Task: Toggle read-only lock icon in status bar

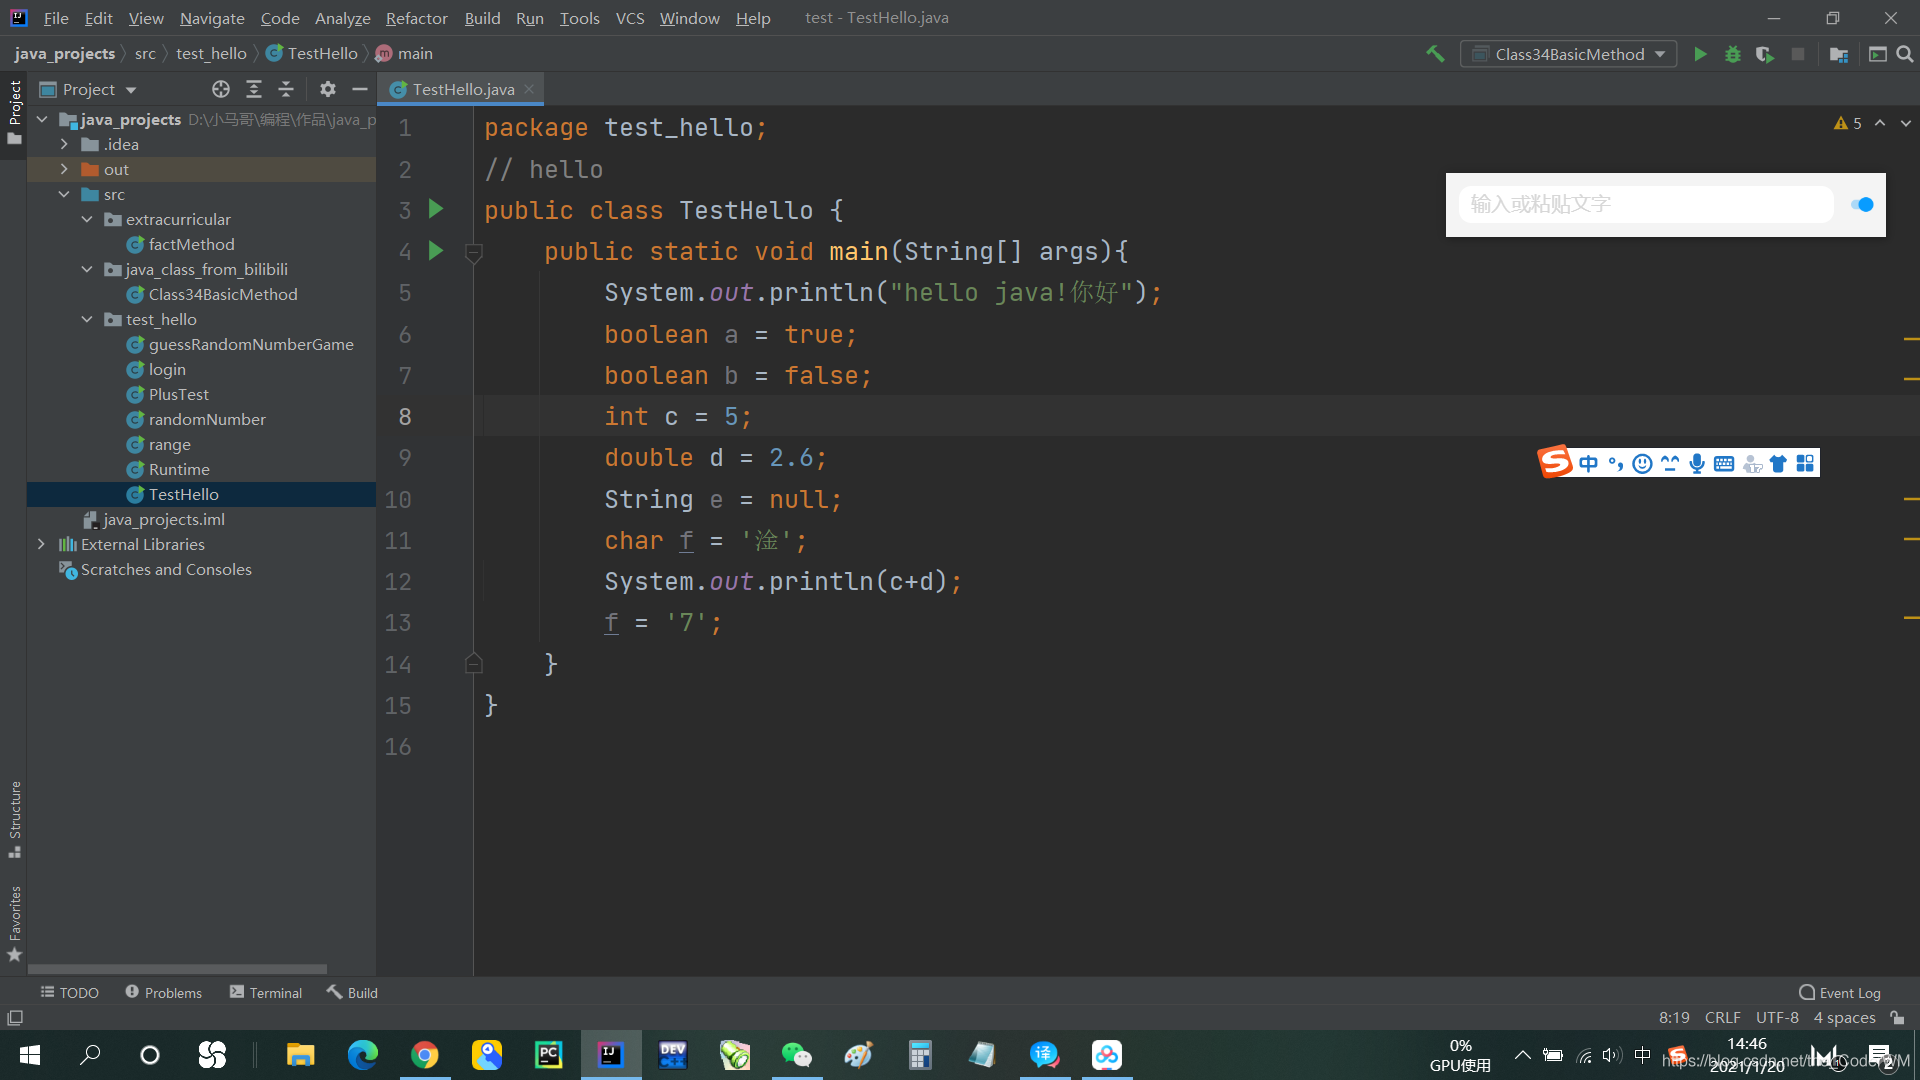Action: click(1897, 1017)
